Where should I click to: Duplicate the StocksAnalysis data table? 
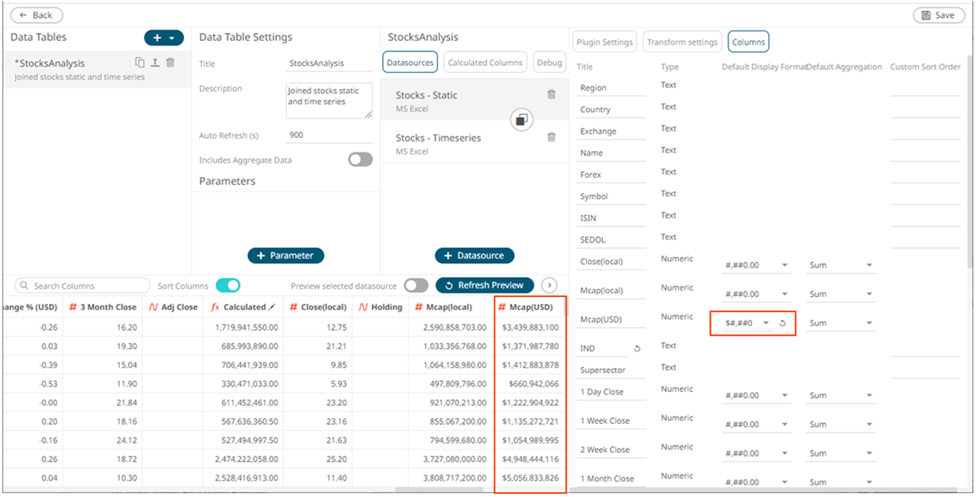(140, 62)
